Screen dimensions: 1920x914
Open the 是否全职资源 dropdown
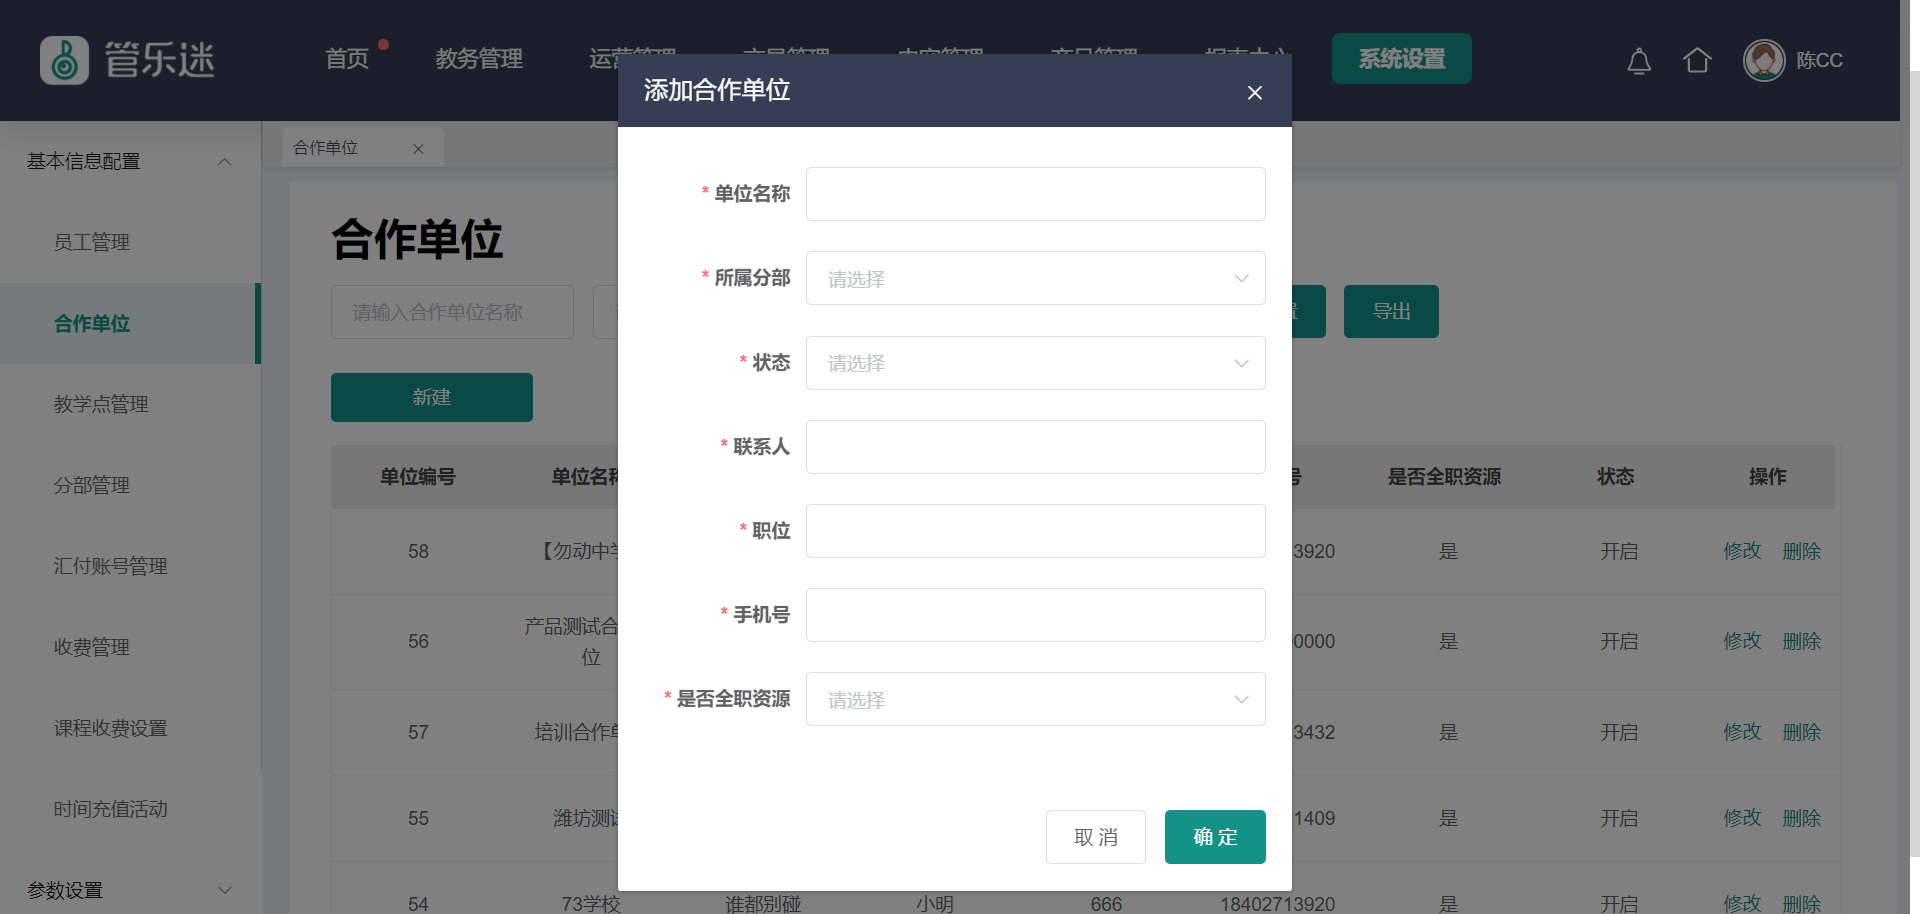pos(1035,700)
